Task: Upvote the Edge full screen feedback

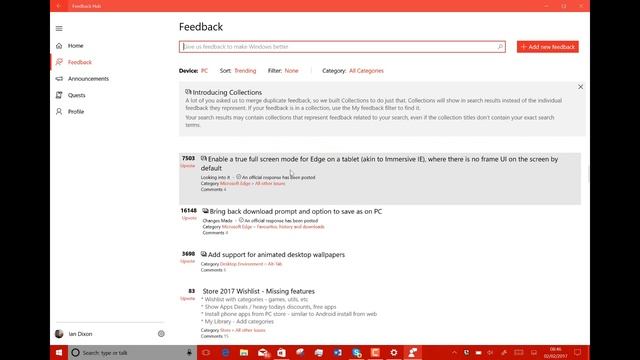Action: click(x=188, y=166)
